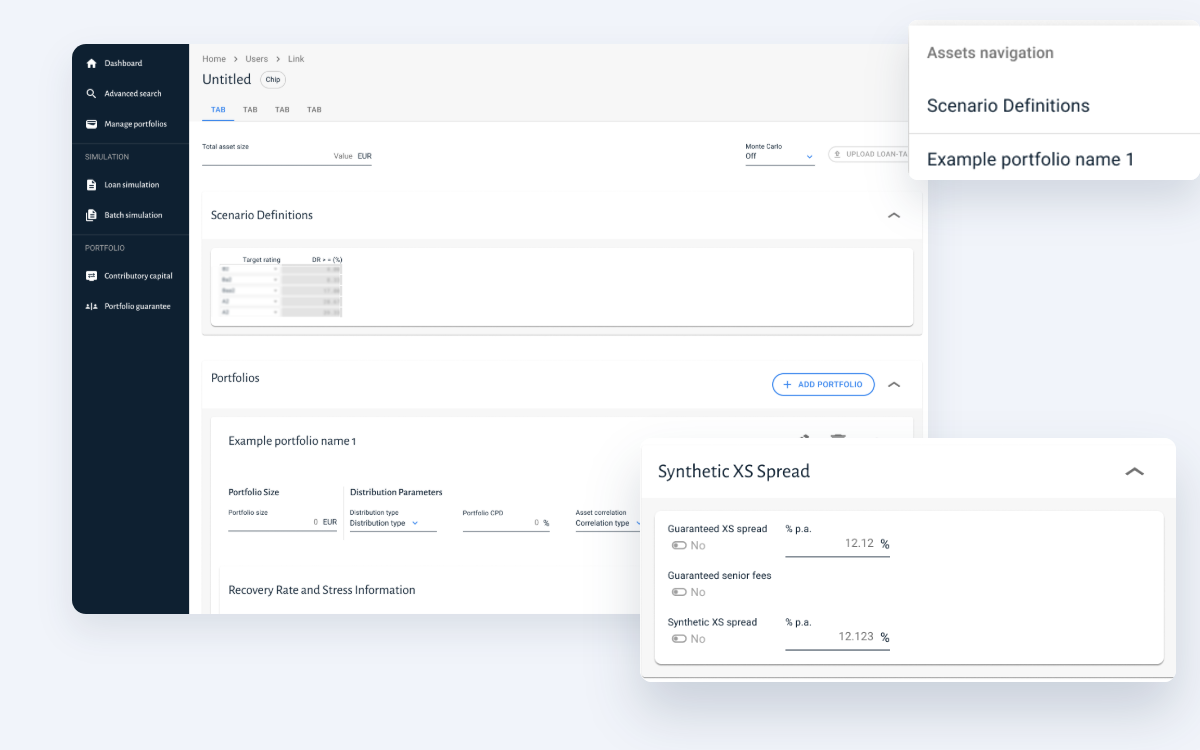
Task: Click the Upload Loan-Ta button
Action: point(868,154)
